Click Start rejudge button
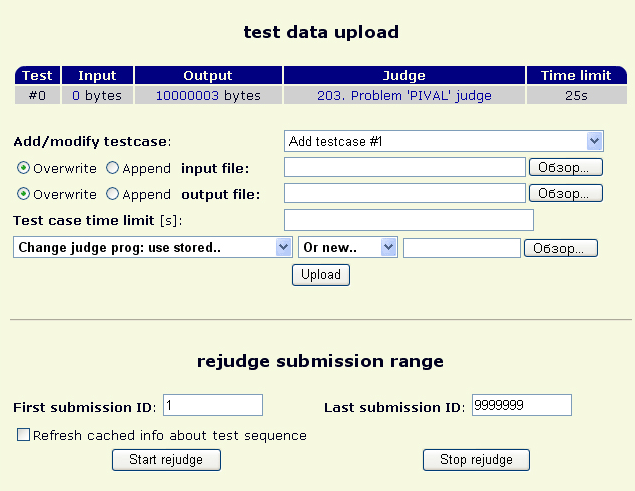 coord(166,460)
